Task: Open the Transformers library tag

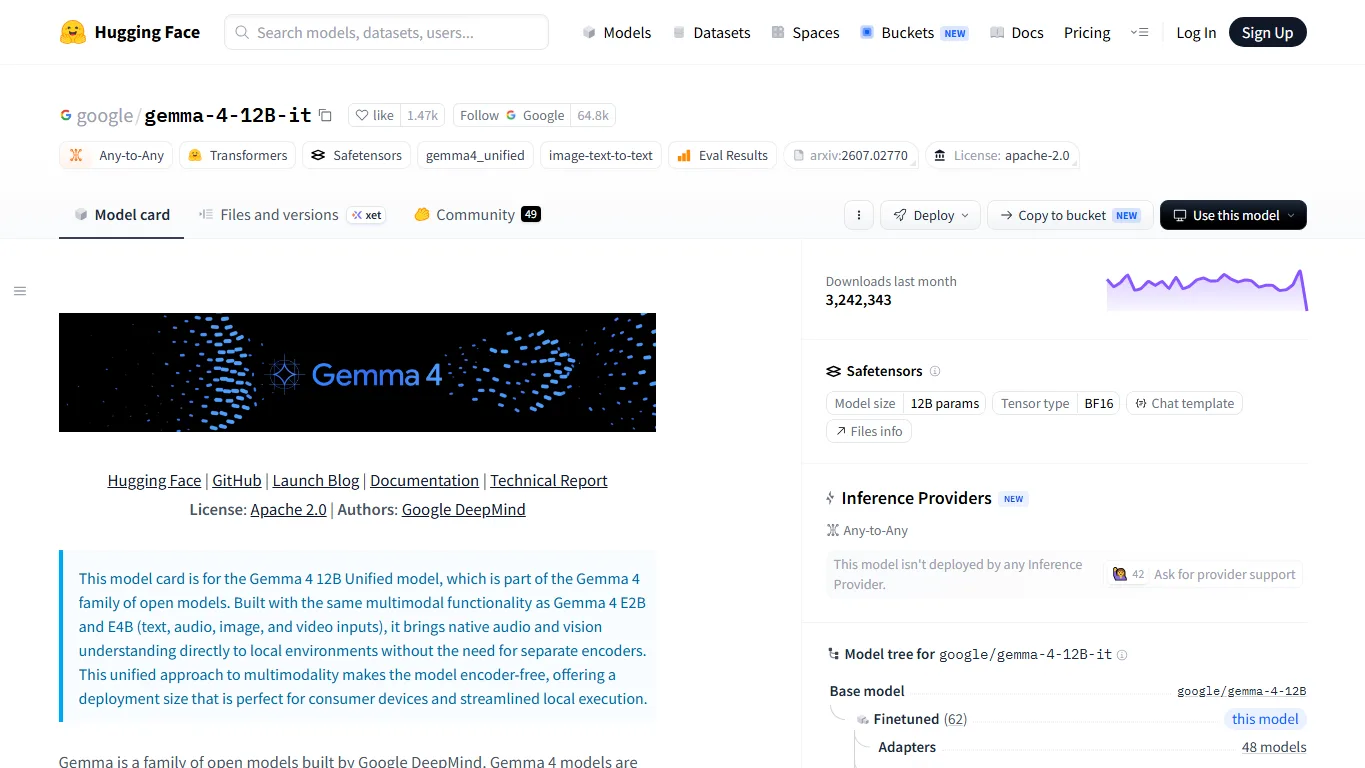Action: 238,155
